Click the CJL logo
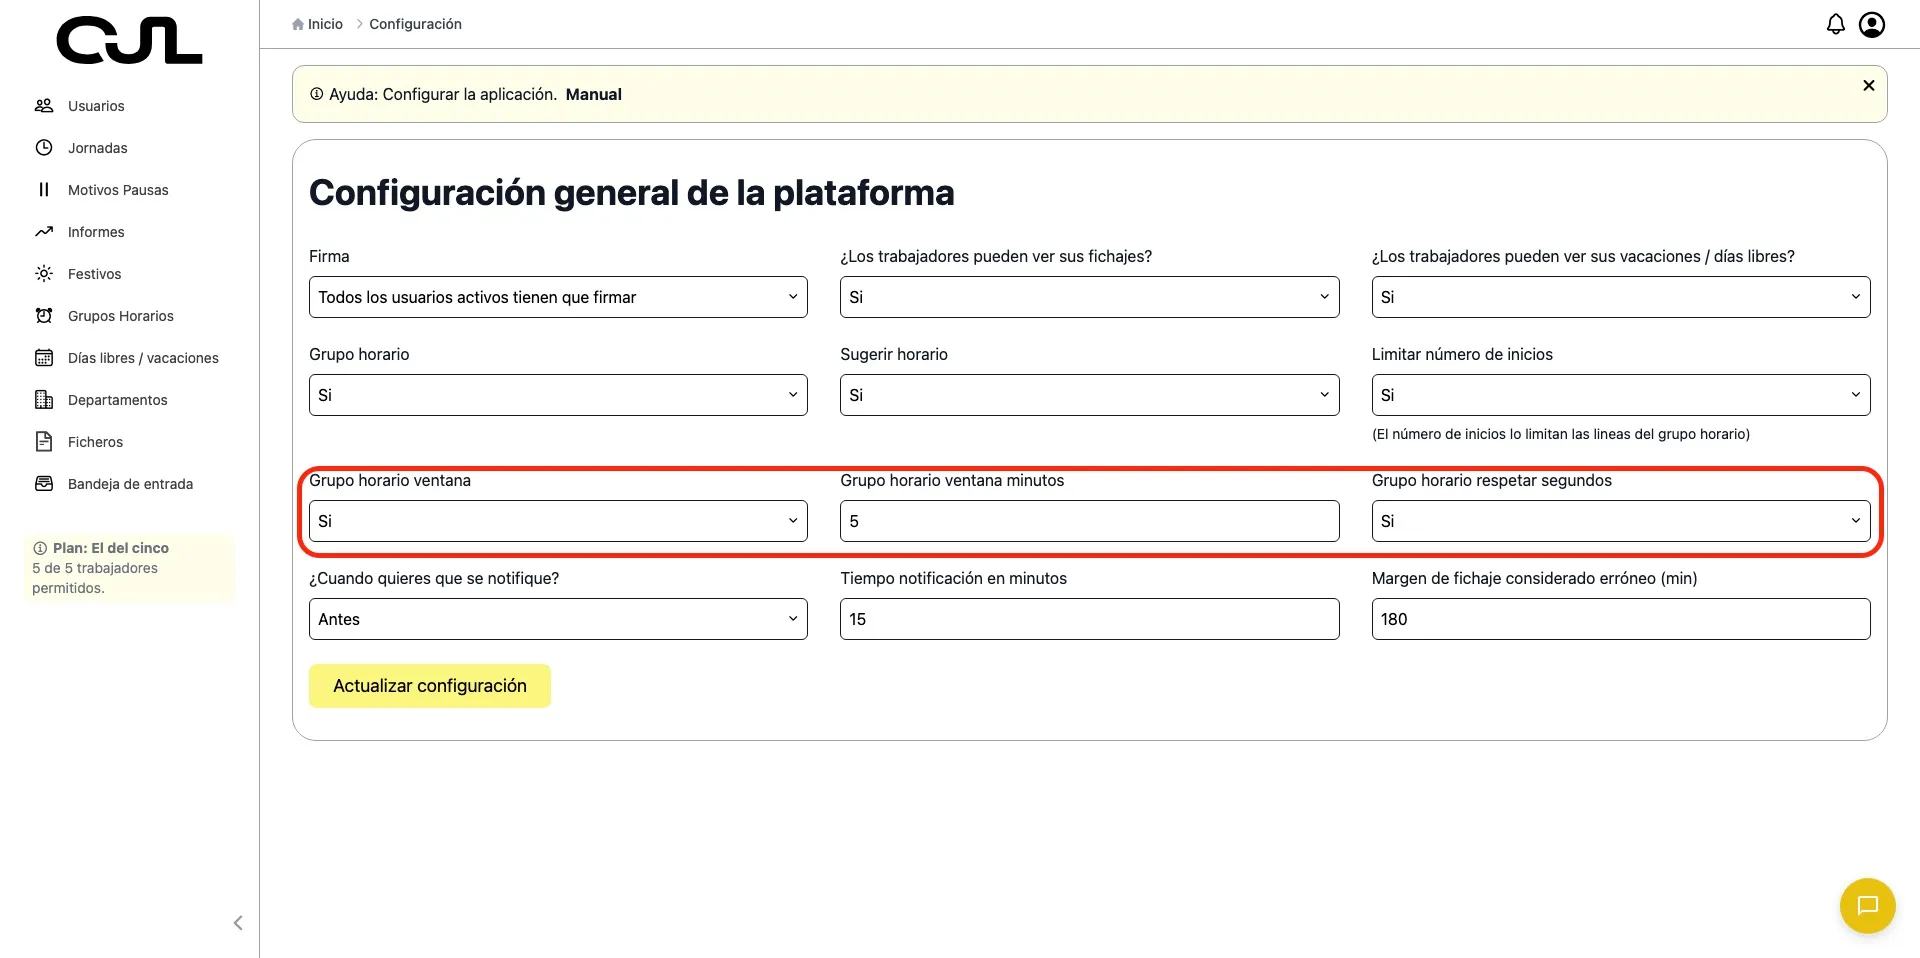Image resolution: width=1920 pixels, height=958 pixels. tap(129, 41)
